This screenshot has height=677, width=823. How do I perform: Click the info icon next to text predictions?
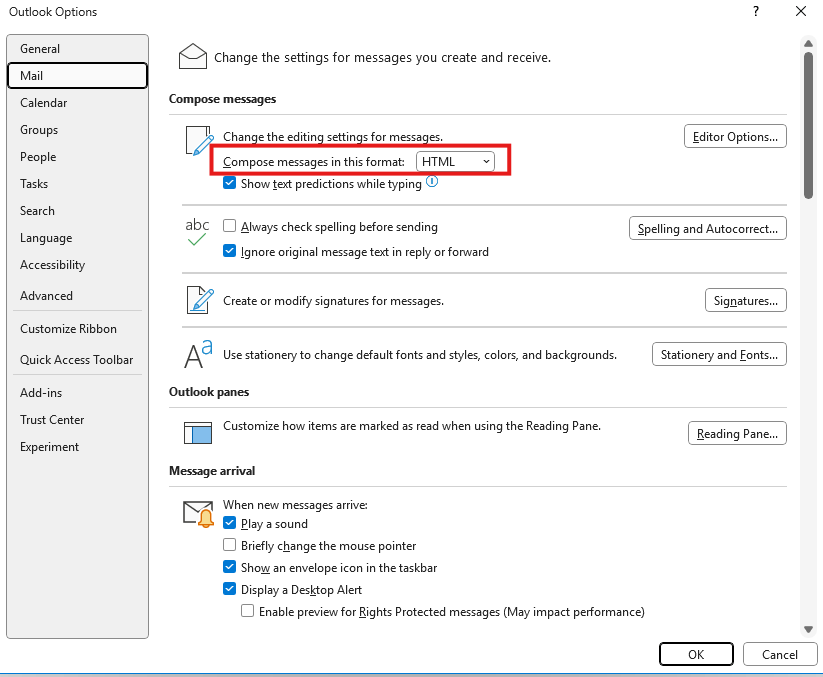[x=432, y=182]
